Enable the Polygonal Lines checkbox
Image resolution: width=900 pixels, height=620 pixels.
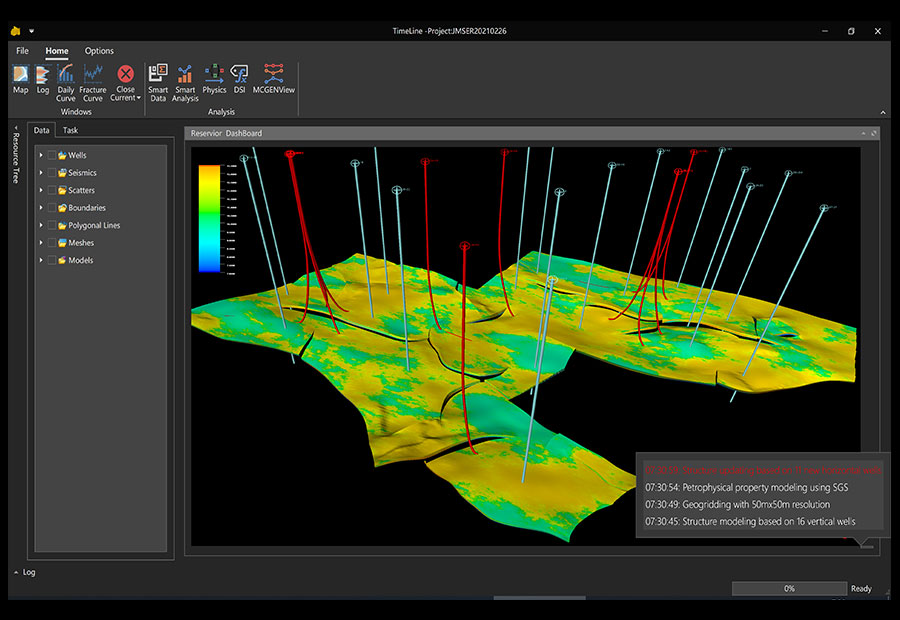point(52,225)
